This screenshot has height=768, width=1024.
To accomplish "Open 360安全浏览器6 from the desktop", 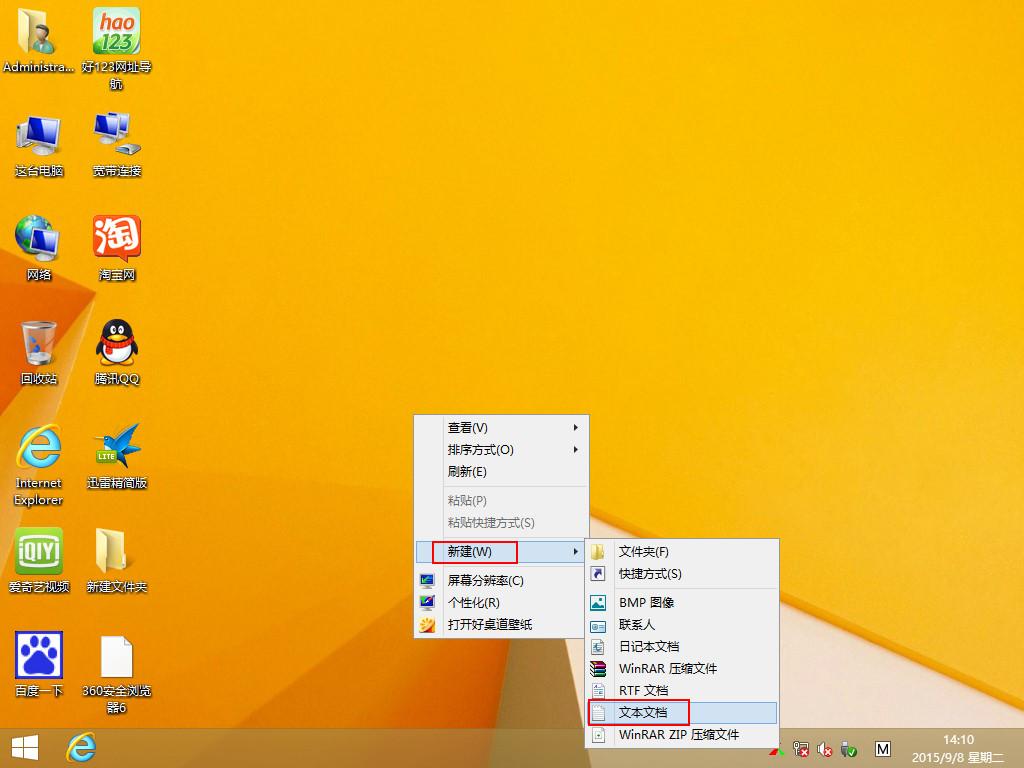I will (116, 655).
